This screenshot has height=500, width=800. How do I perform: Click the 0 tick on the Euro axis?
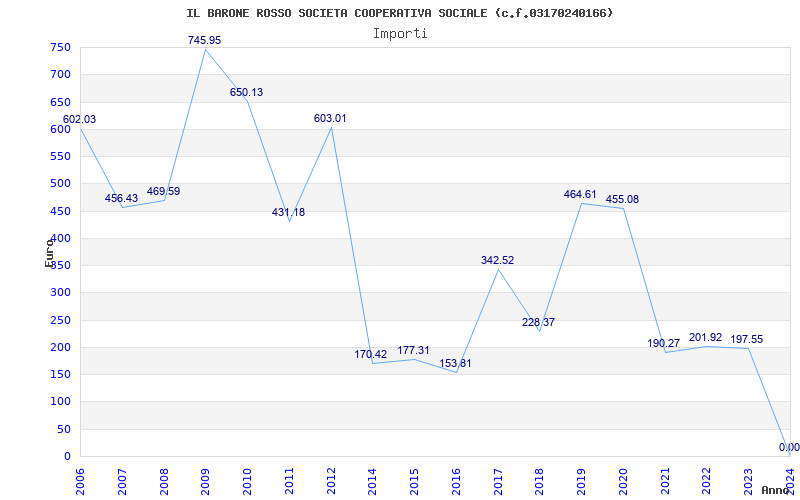point(67,457)
